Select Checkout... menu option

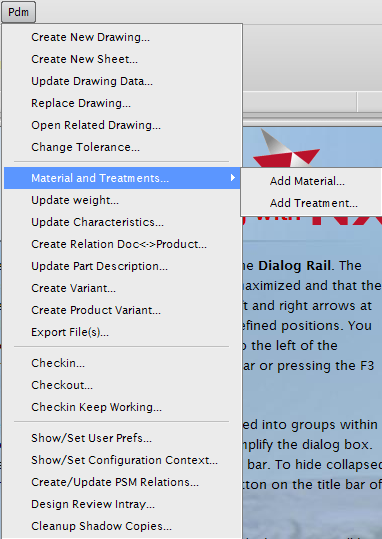122,385
